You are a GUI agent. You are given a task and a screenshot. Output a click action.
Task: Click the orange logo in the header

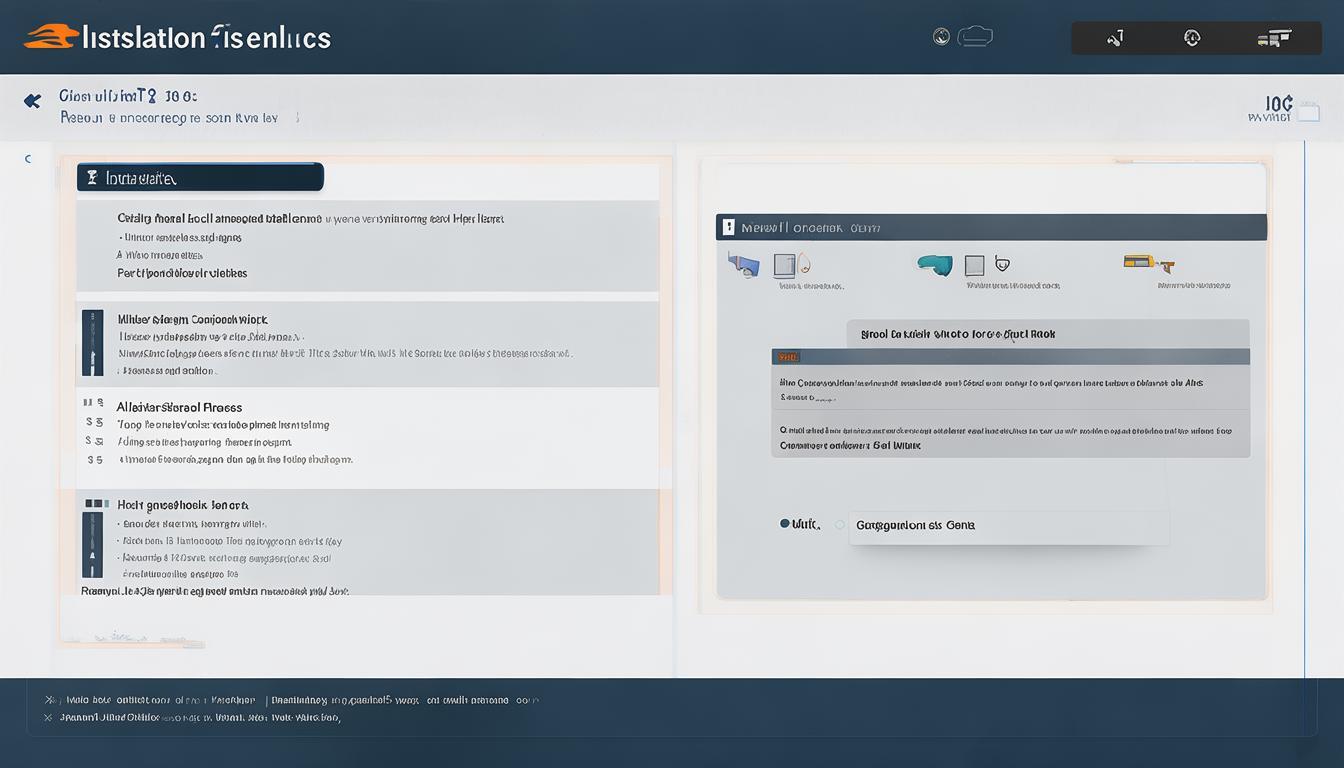pos(51,37)
